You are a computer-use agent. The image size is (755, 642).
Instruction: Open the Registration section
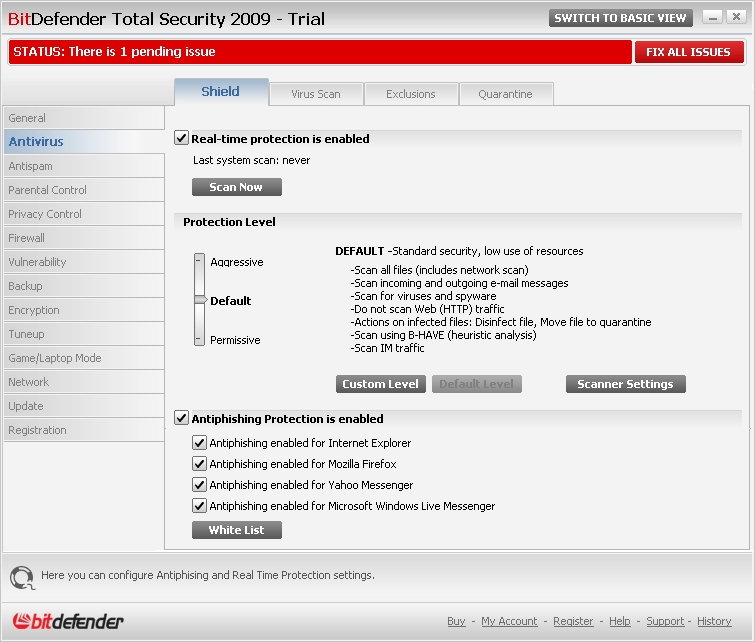[84, 430]
